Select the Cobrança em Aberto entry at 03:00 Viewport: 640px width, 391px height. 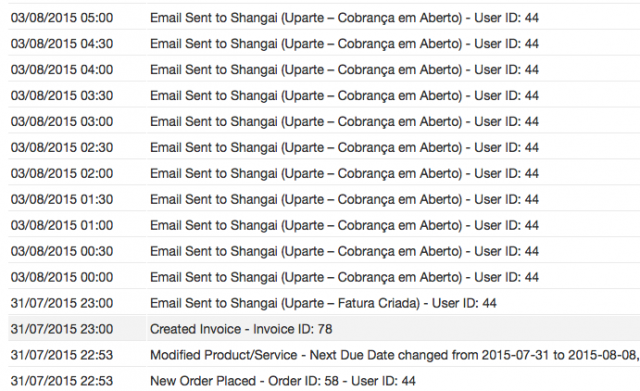[x=344, y=122]
